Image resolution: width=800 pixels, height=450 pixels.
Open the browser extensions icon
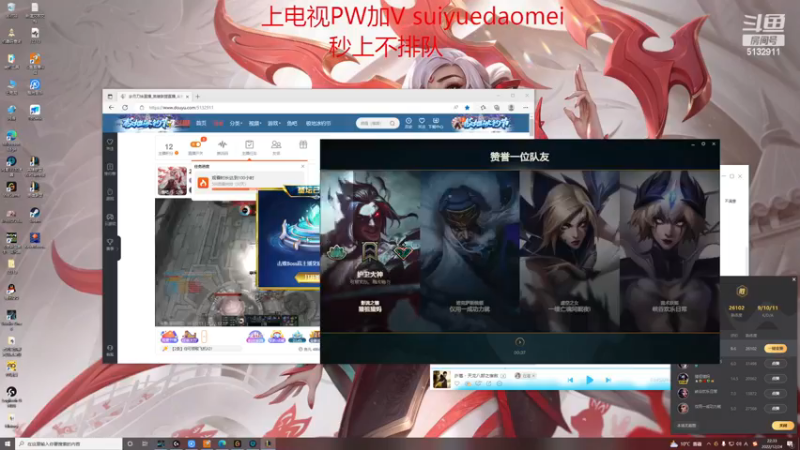click(483, 108)
